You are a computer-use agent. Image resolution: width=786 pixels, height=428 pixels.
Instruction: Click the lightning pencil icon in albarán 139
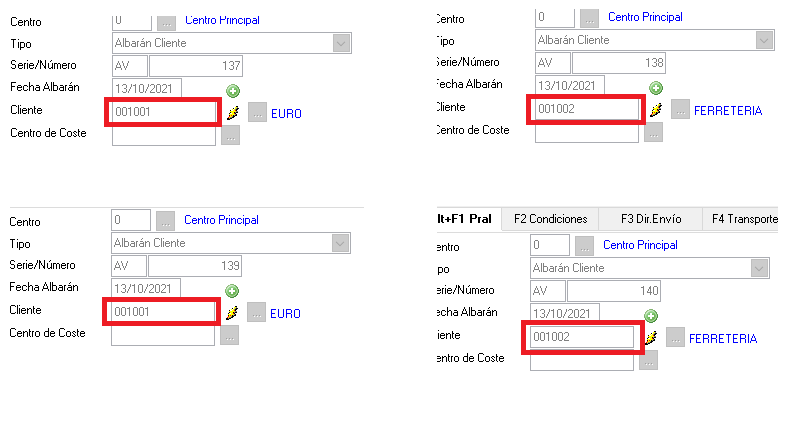(232, 312)
